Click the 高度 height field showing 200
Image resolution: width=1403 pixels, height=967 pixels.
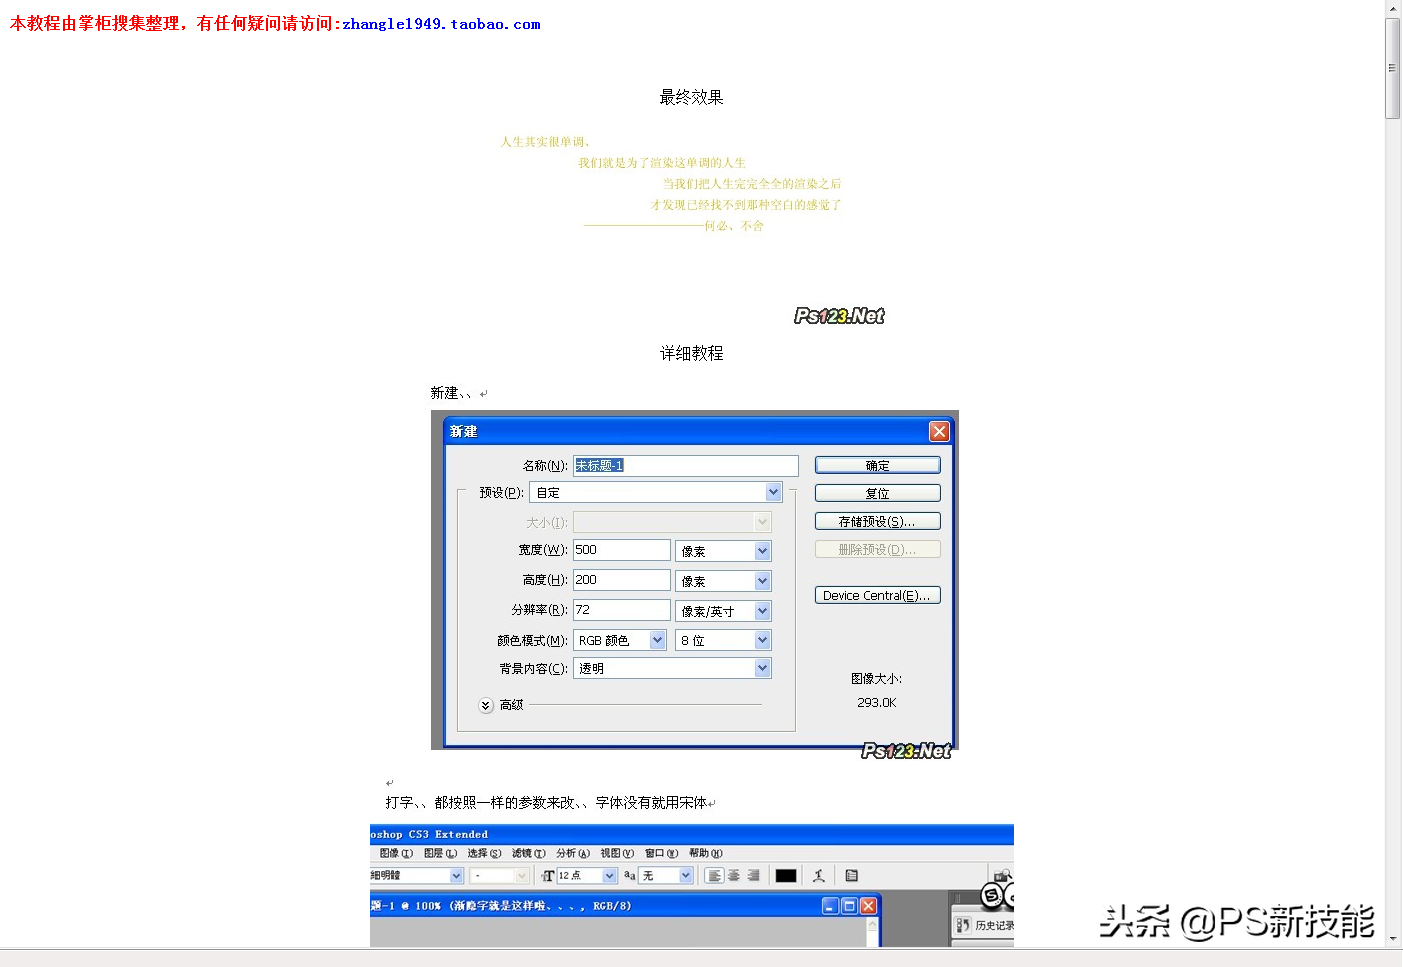coord(621,580)
